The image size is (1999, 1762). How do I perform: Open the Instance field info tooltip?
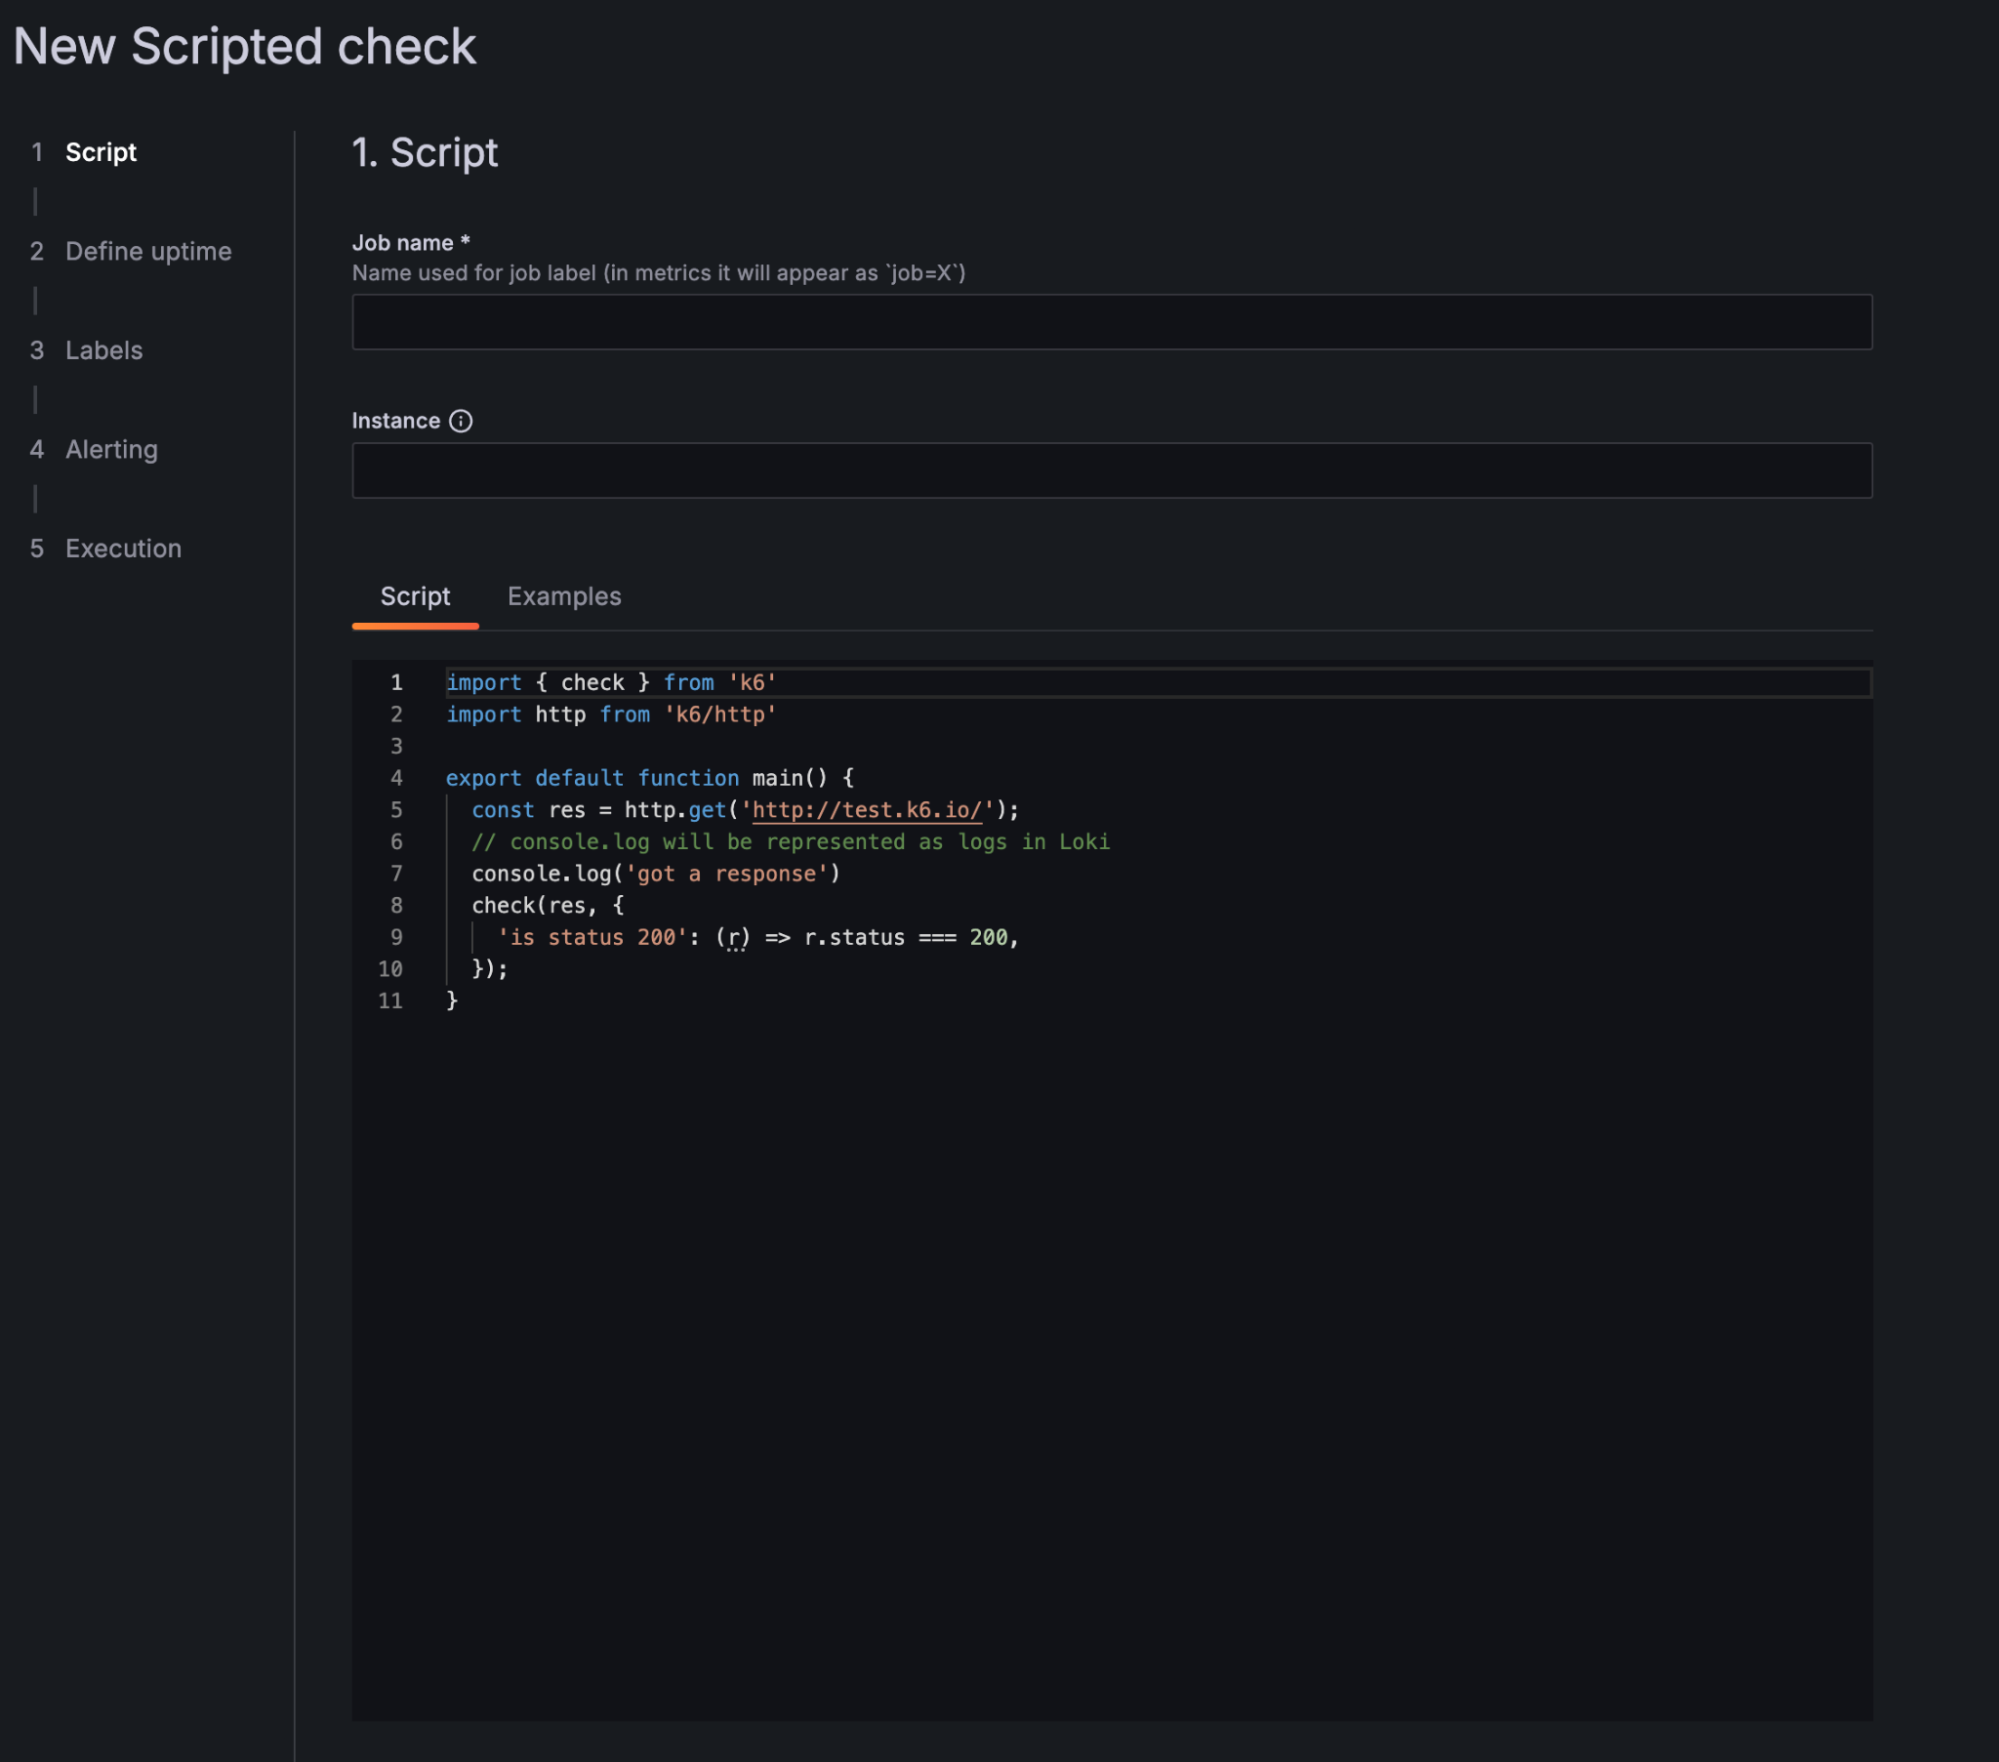[460, 421]
